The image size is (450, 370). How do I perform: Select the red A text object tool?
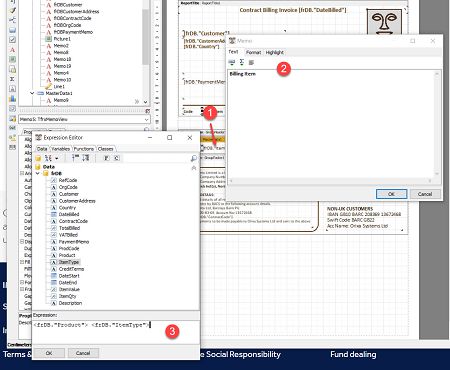click(12, 50)
